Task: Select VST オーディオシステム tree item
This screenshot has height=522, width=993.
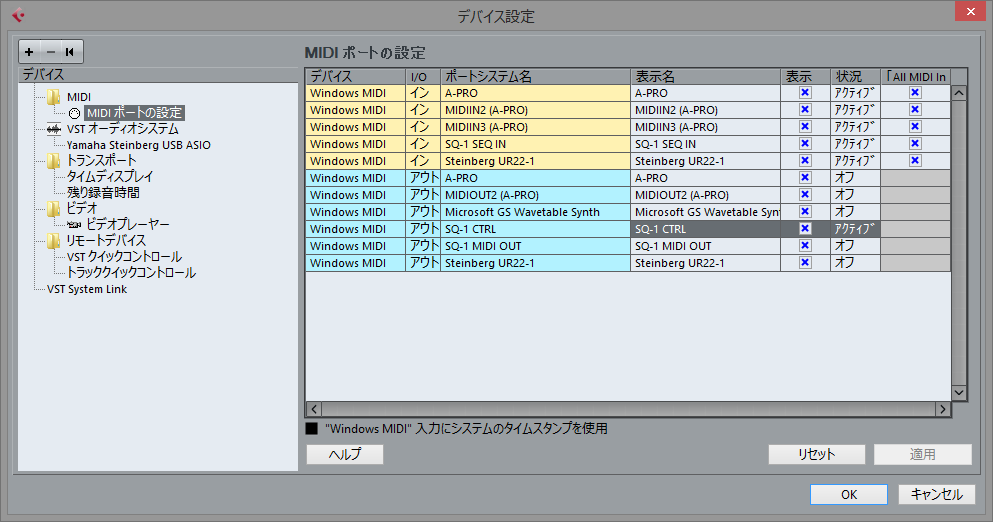Action: 123,129
